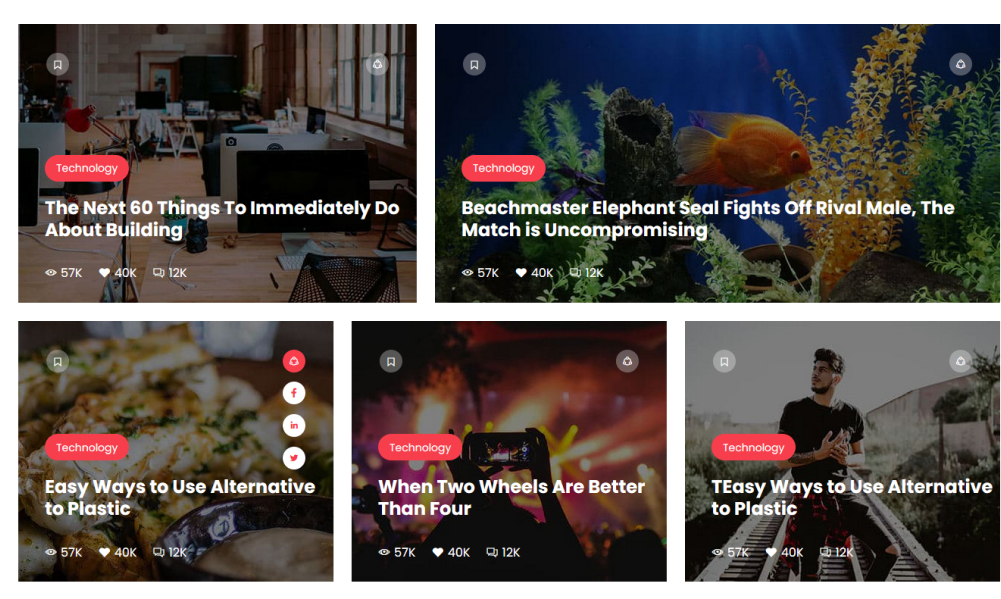Share food article on Facebook
This screenshot has height=599, width=1001.
294,393
